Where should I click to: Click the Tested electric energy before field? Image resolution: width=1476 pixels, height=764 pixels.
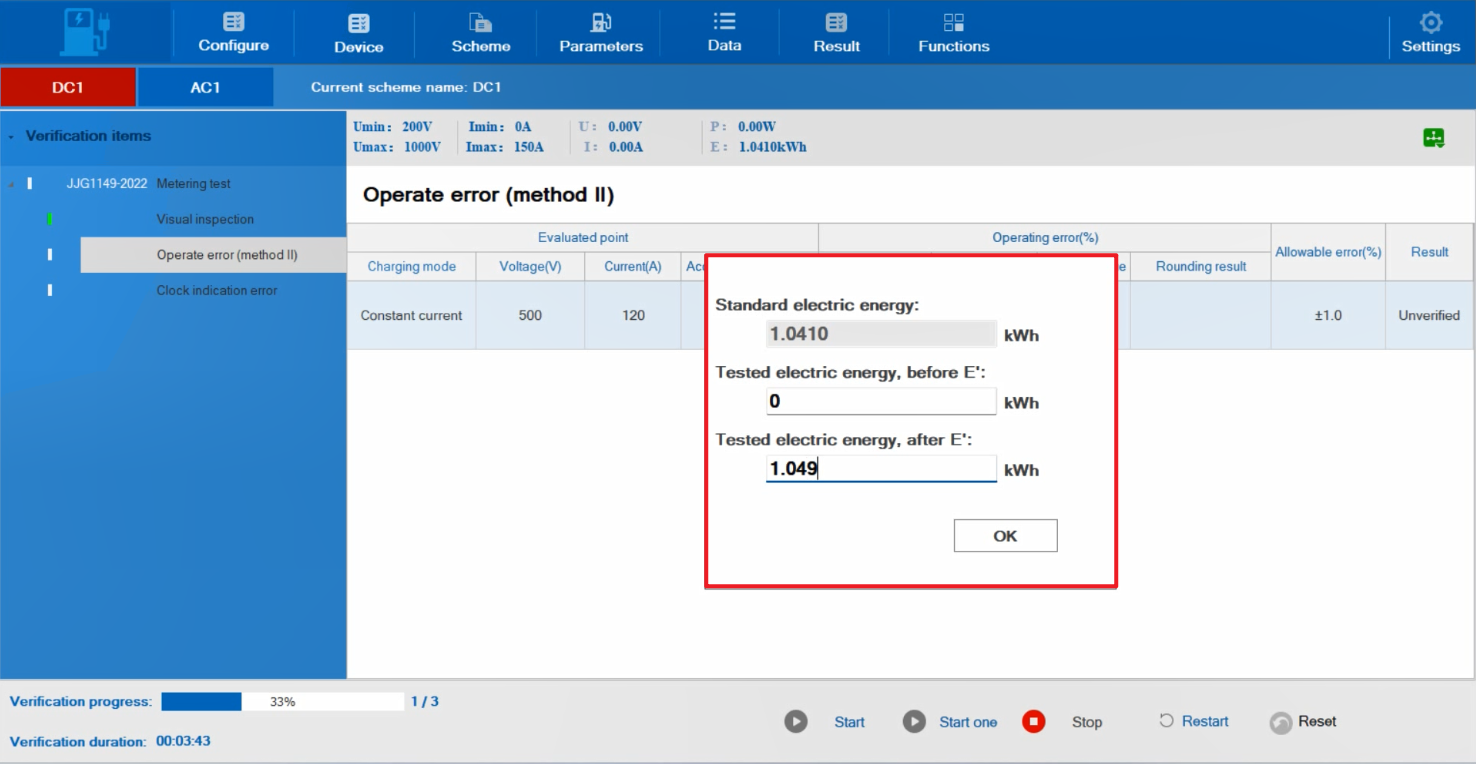coord(880,402)
